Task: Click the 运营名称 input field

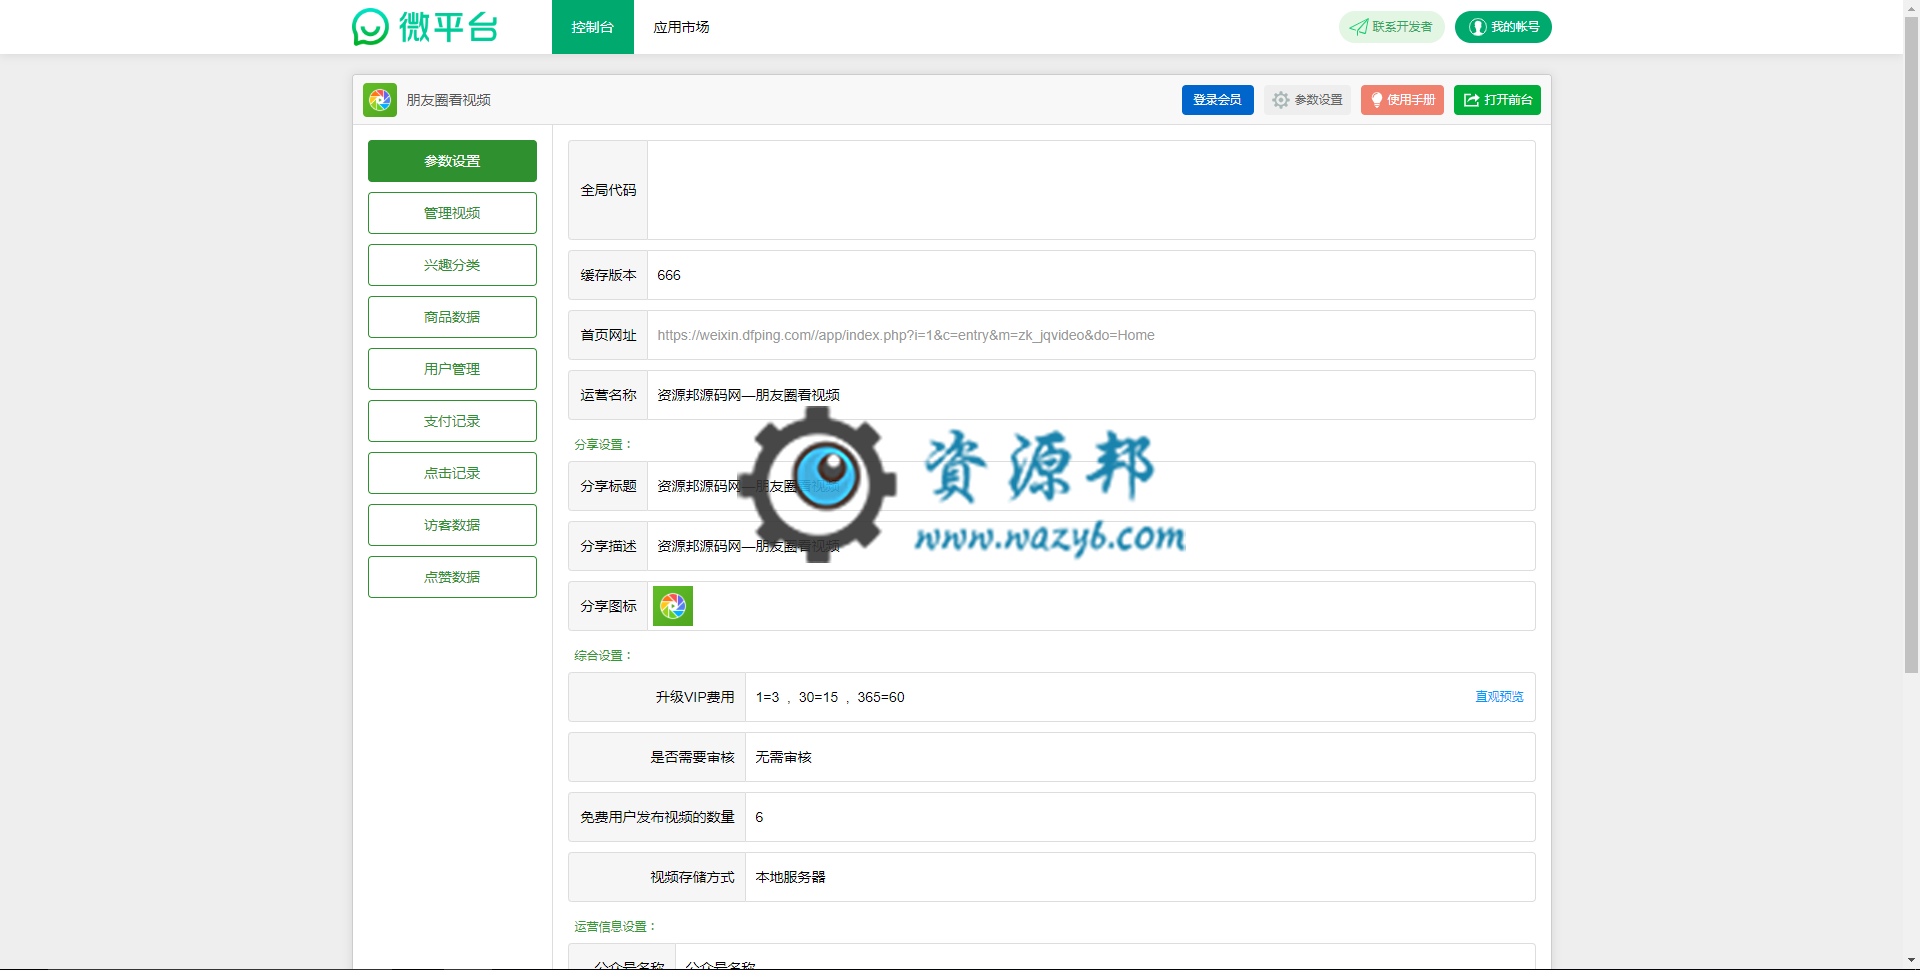Action: click(1091, 395)
